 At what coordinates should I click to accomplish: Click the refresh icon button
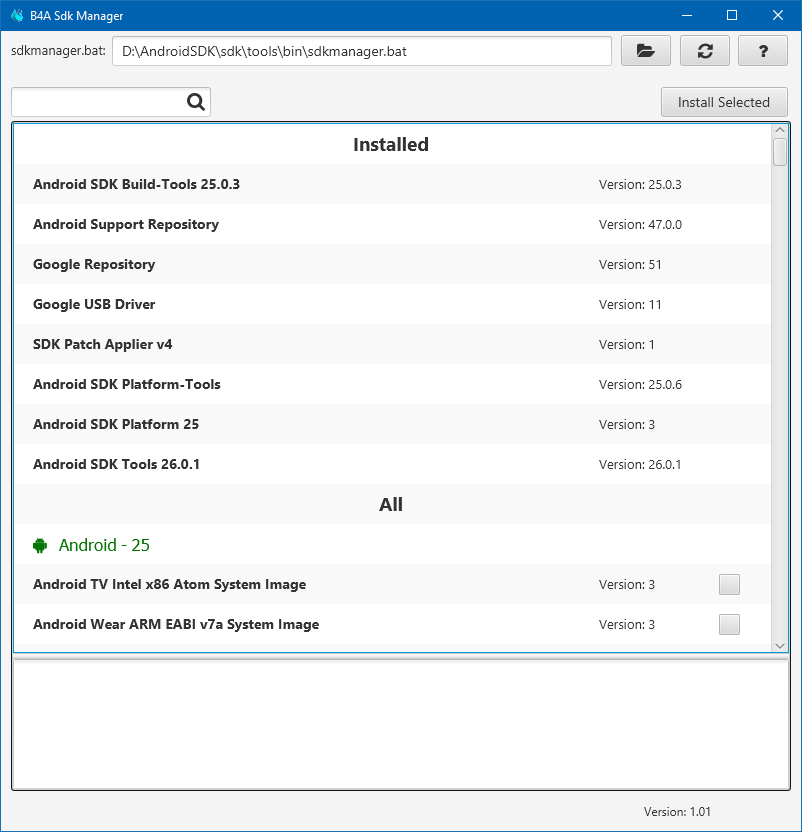coord(704,51)
